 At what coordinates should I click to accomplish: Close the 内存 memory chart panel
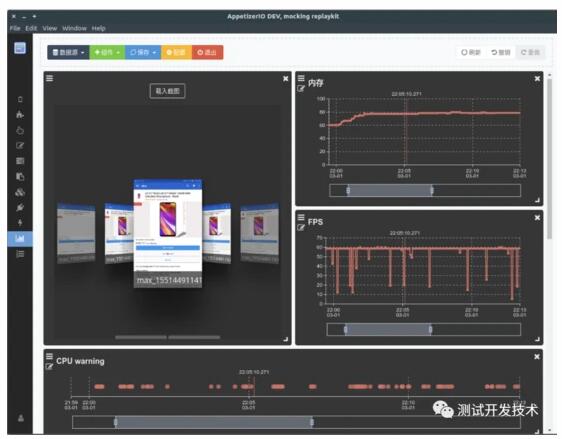537,78
